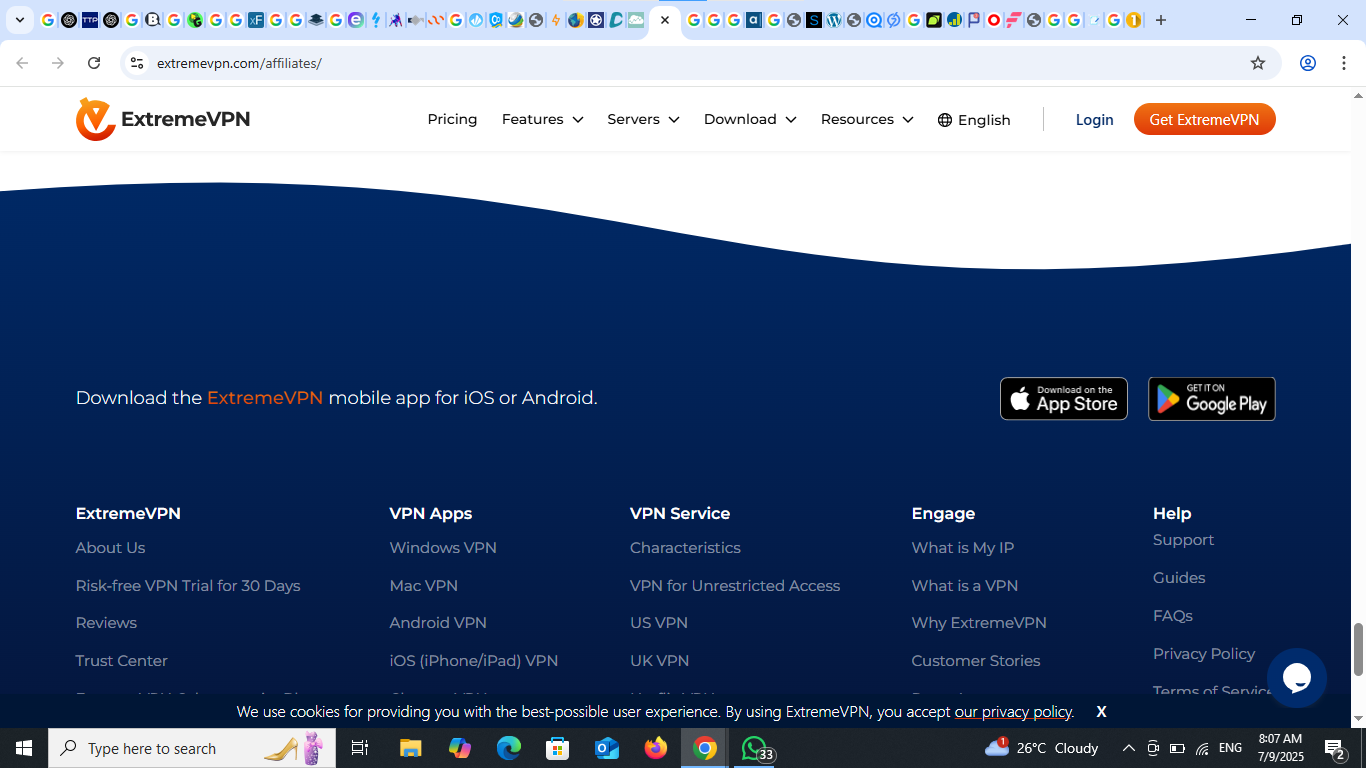The height and width of the screenshot is (768, 1366).
Task: Open iOS (iPhone/iPad) VPN link
Action: (x=473, y=661)
